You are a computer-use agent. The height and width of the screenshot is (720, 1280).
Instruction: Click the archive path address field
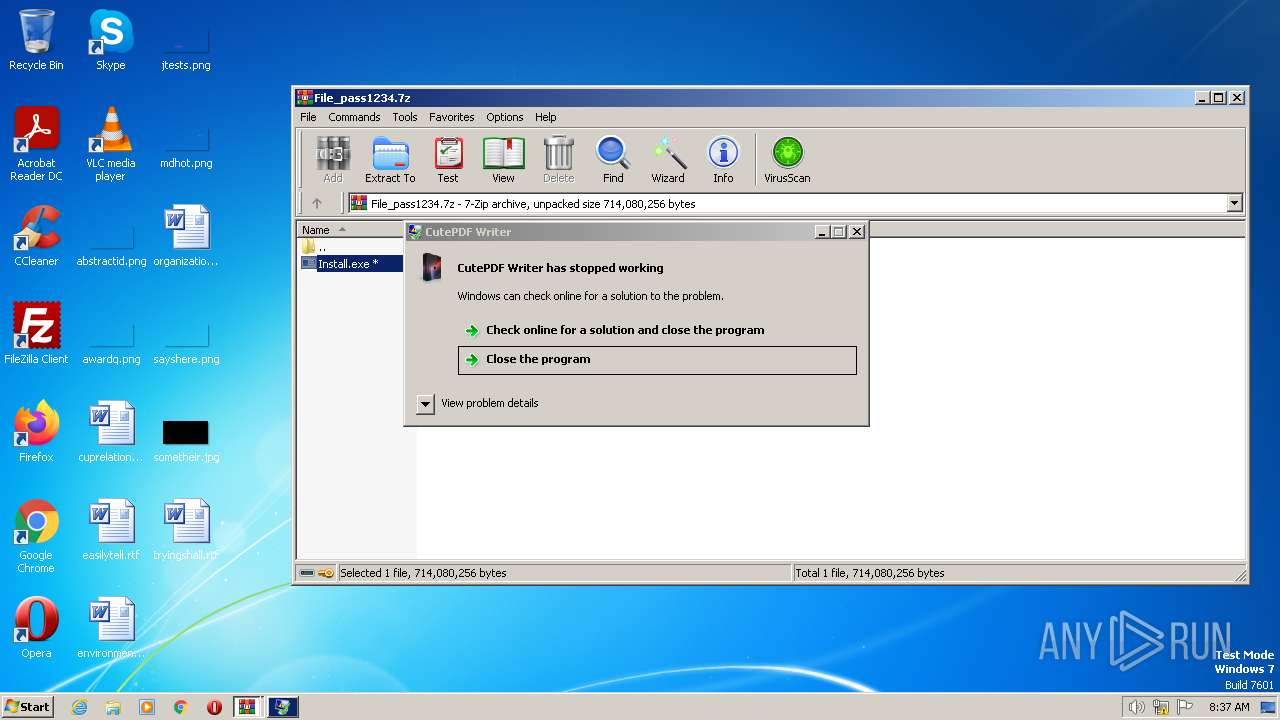pyautogui.click(x=786, y=203)
